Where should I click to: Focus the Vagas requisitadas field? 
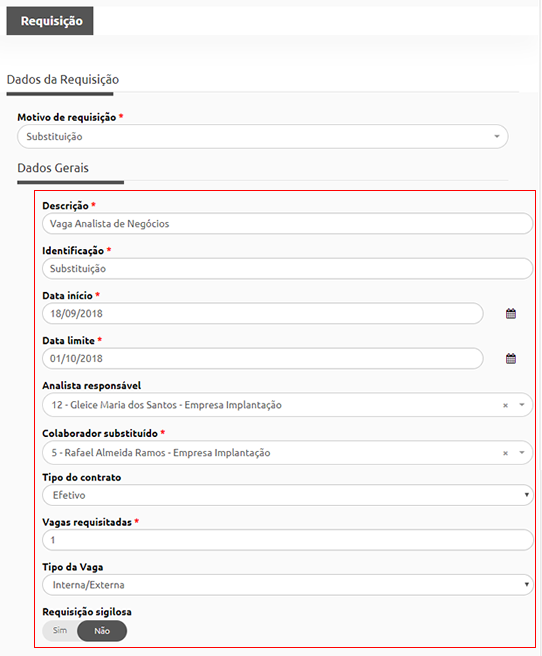coord(288,540)
